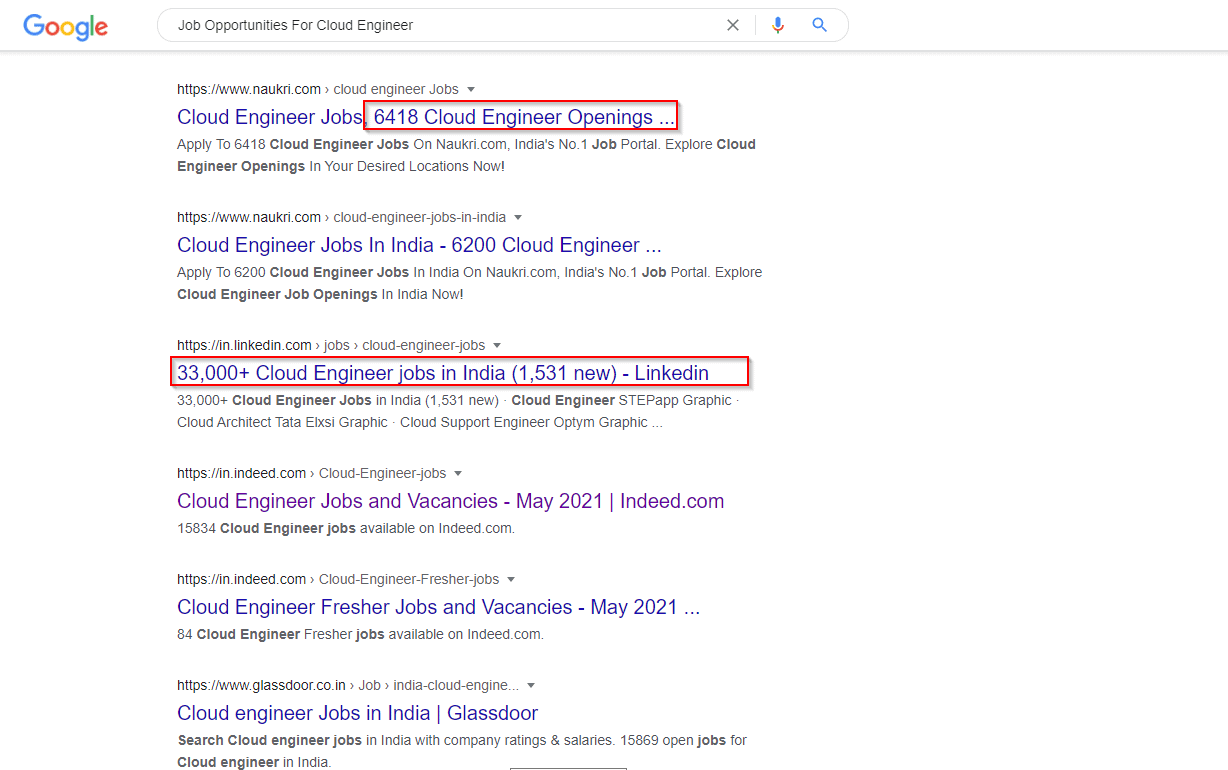Open dropdown arrow next to naukri.com result
1228x770 pixels.
[x=471, y=89]
